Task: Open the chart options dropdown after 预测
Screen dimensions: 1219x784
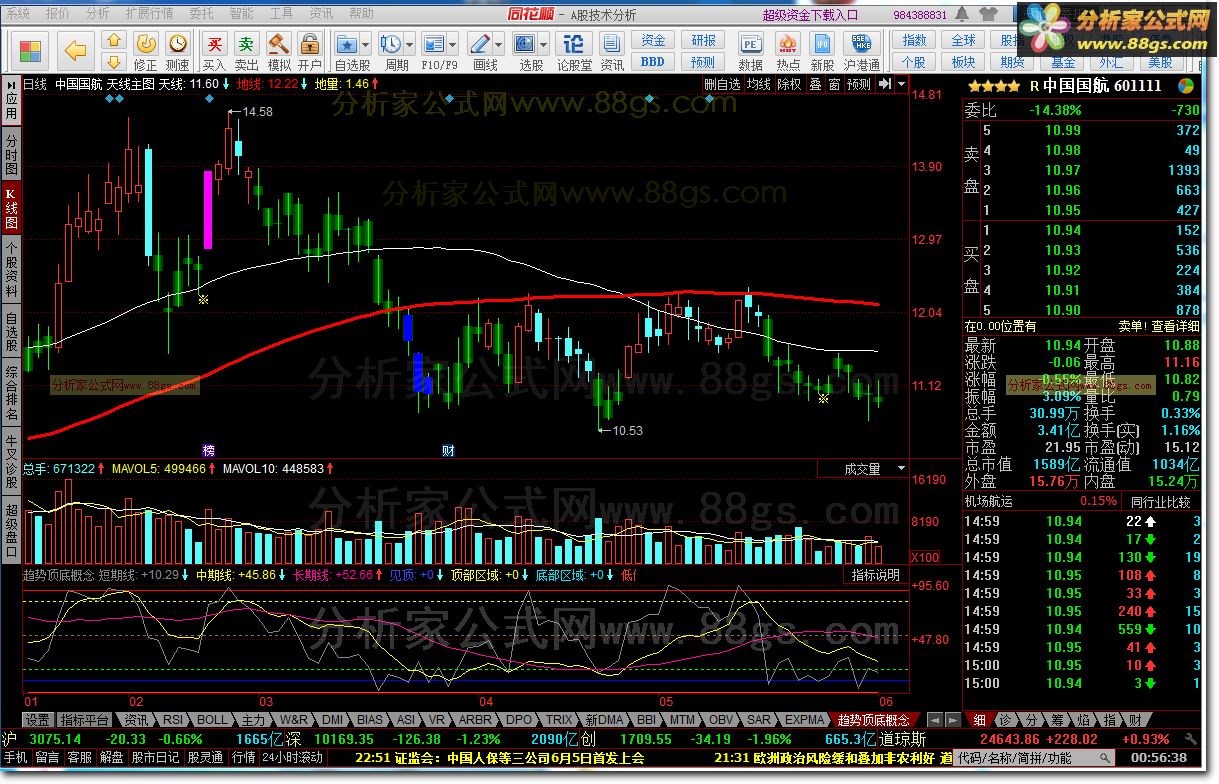Action: click(x=900, y=85)
